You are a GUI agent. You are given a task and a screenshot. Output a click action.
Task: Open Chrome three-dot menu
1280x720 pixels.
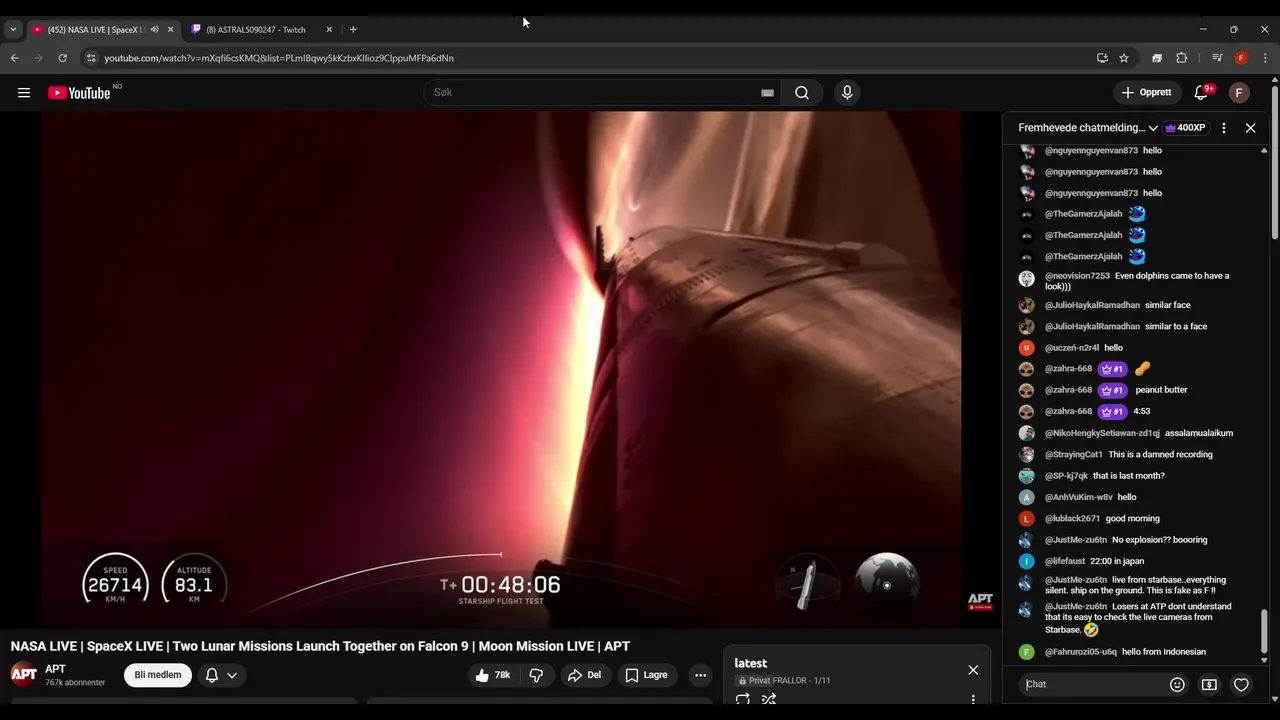pyautogui.click(x=1265, y=58)
